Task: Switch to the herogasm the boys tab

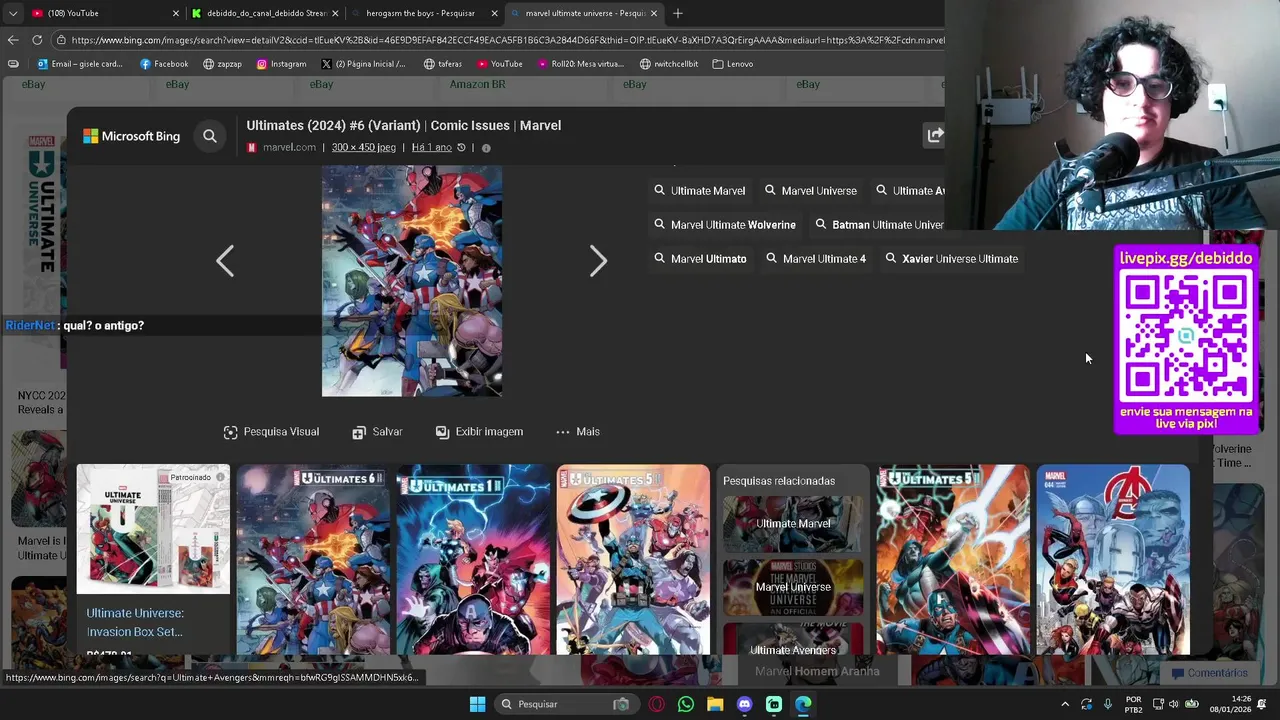Action: (x=424, y=13)
